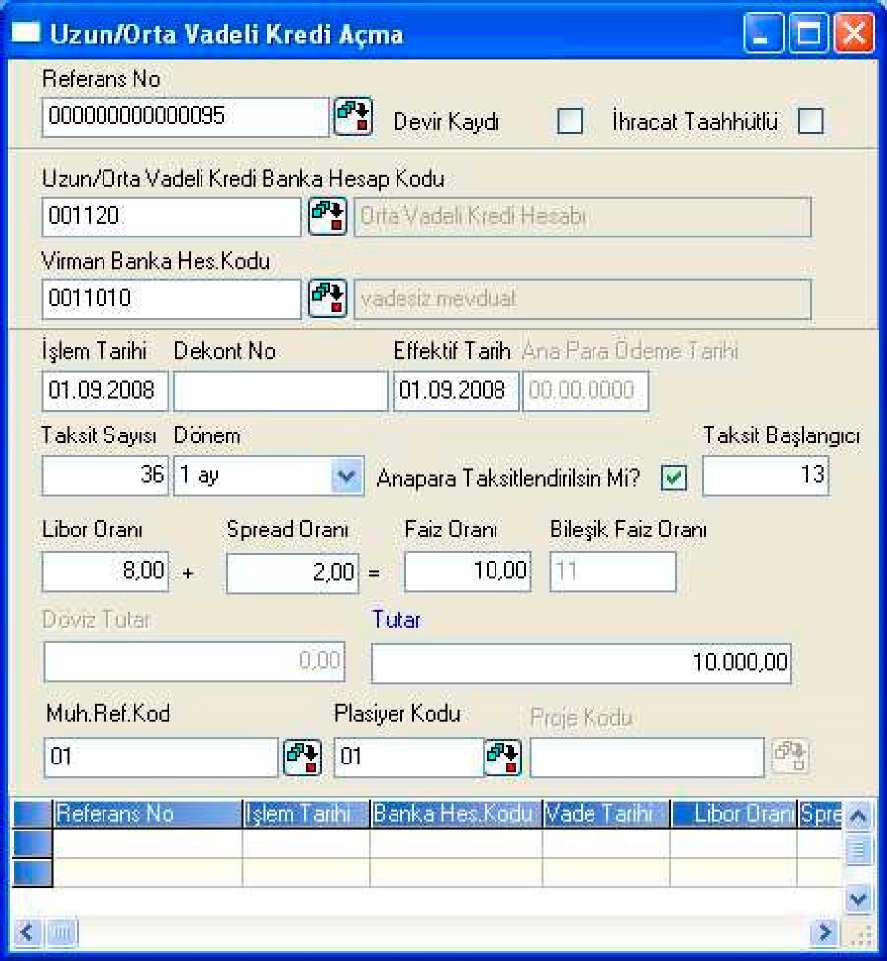This screenshot has width=887, height=961.
Task: Close the Kredi Açma window
Action: pyautogui.click(x=854, y=32)
